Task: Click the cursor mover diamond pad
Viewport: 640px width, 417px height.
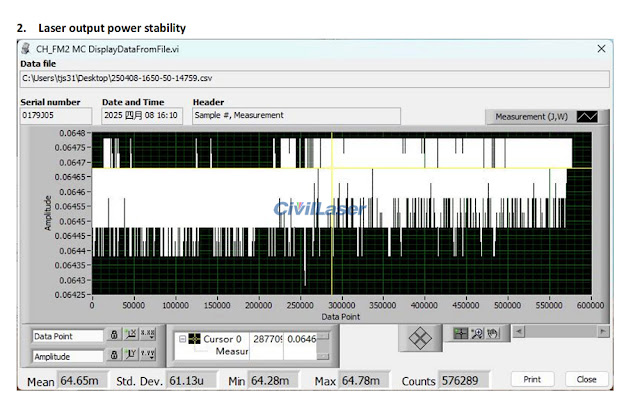Action: (x=420, y=338)
